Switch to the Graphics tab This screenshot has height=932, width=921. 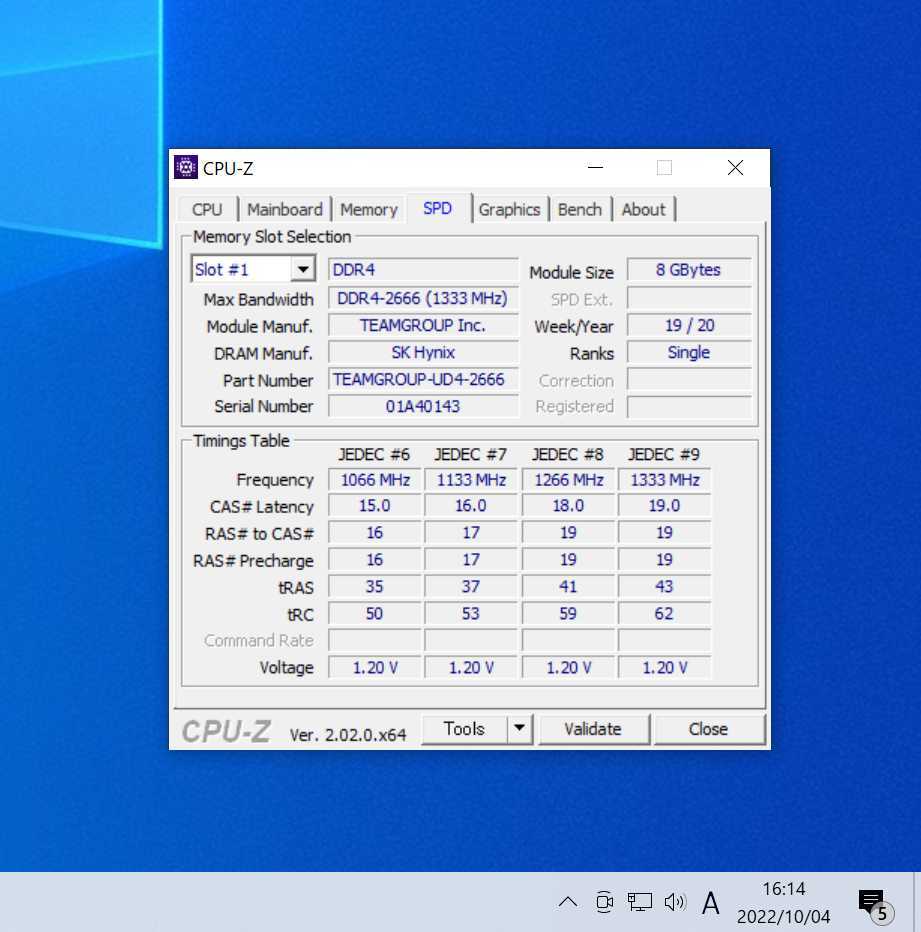tap(510, 209)
